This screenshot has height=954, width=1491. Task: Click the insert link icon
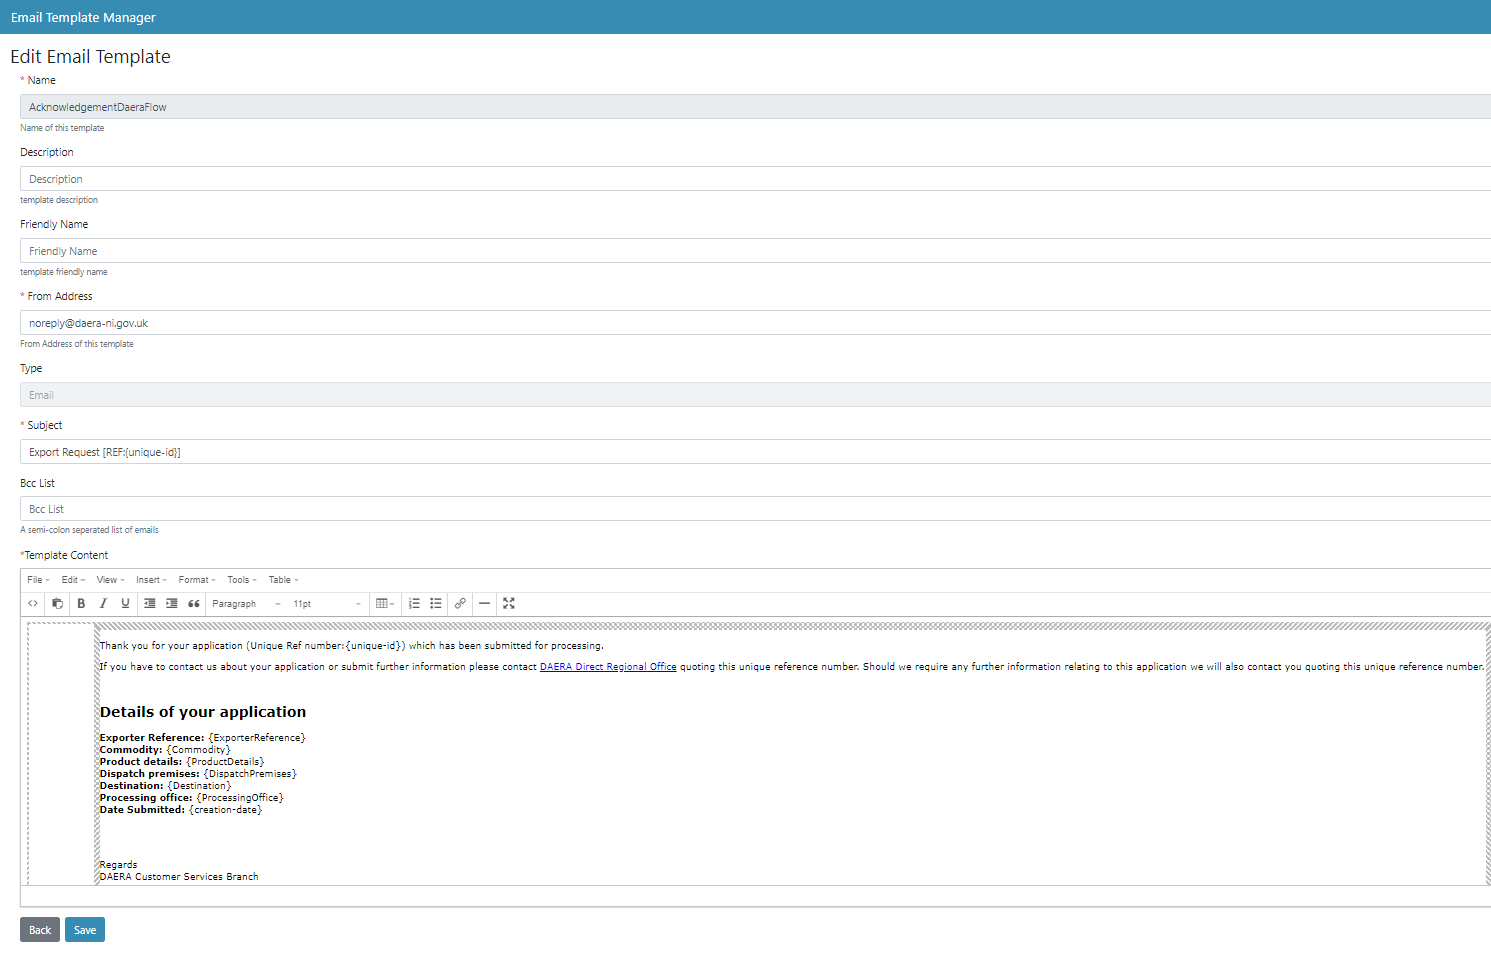pyautogui.click(x=460, y=603)
